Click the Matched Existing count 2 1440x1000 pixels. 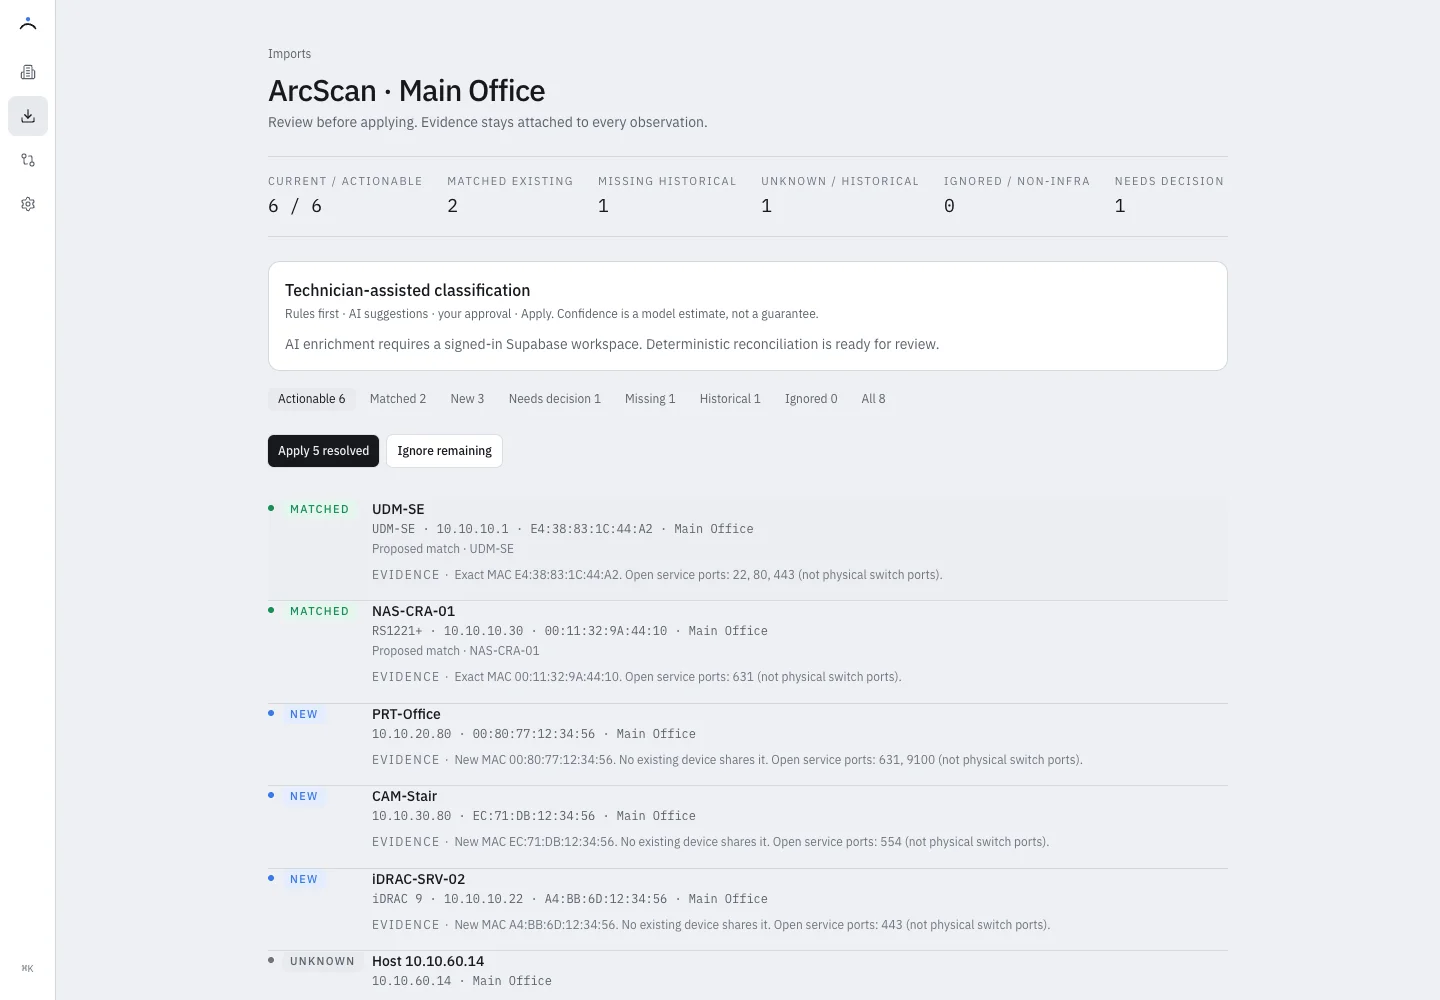pyautogui.click(x=453, y=206)
